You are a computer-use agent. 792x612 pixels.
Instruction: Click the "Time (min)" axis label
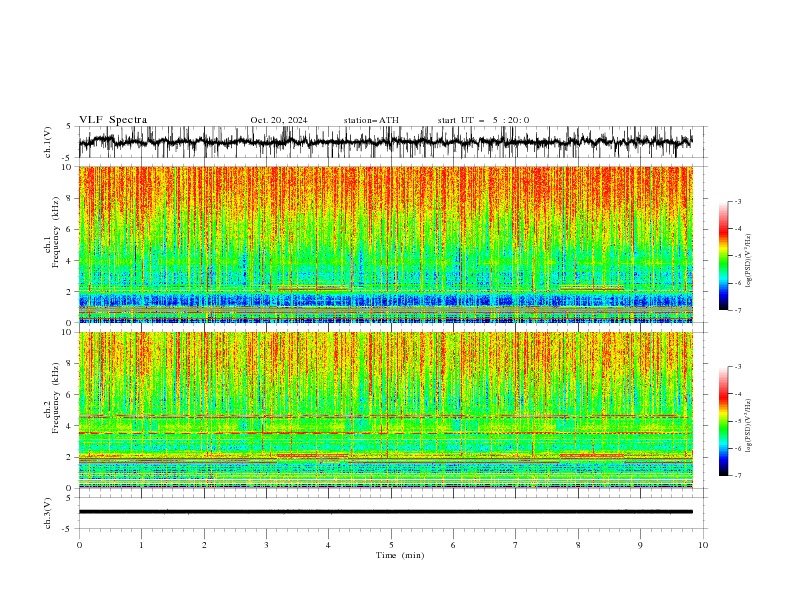[x=400, y=555]
